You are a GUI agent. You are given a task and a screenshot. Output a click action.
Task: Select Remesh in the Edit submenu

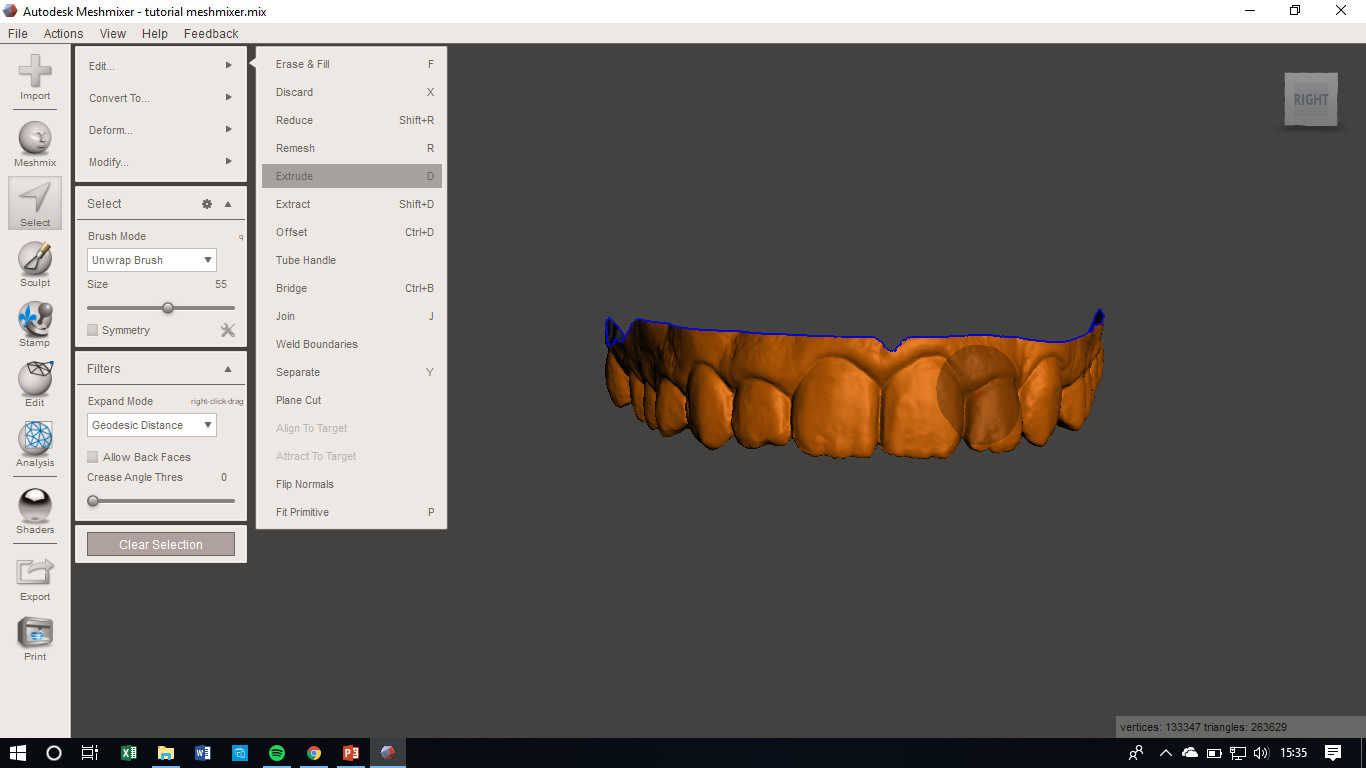point(352,148)
